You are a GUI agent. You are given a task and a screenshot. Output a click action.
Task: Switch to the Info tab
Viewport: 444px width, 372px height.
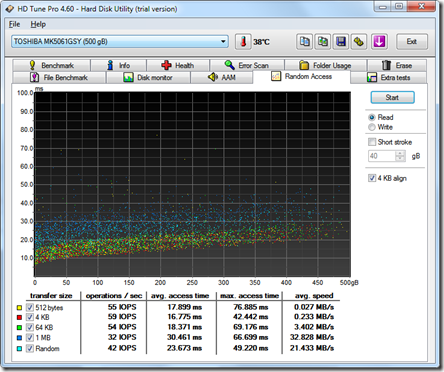(118, 65)
